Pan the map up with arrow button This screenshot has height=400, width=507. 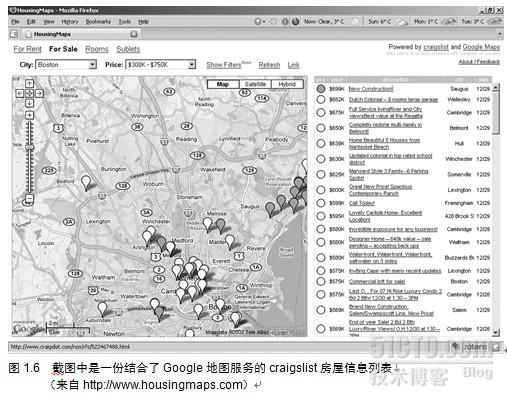click(29, 84)
